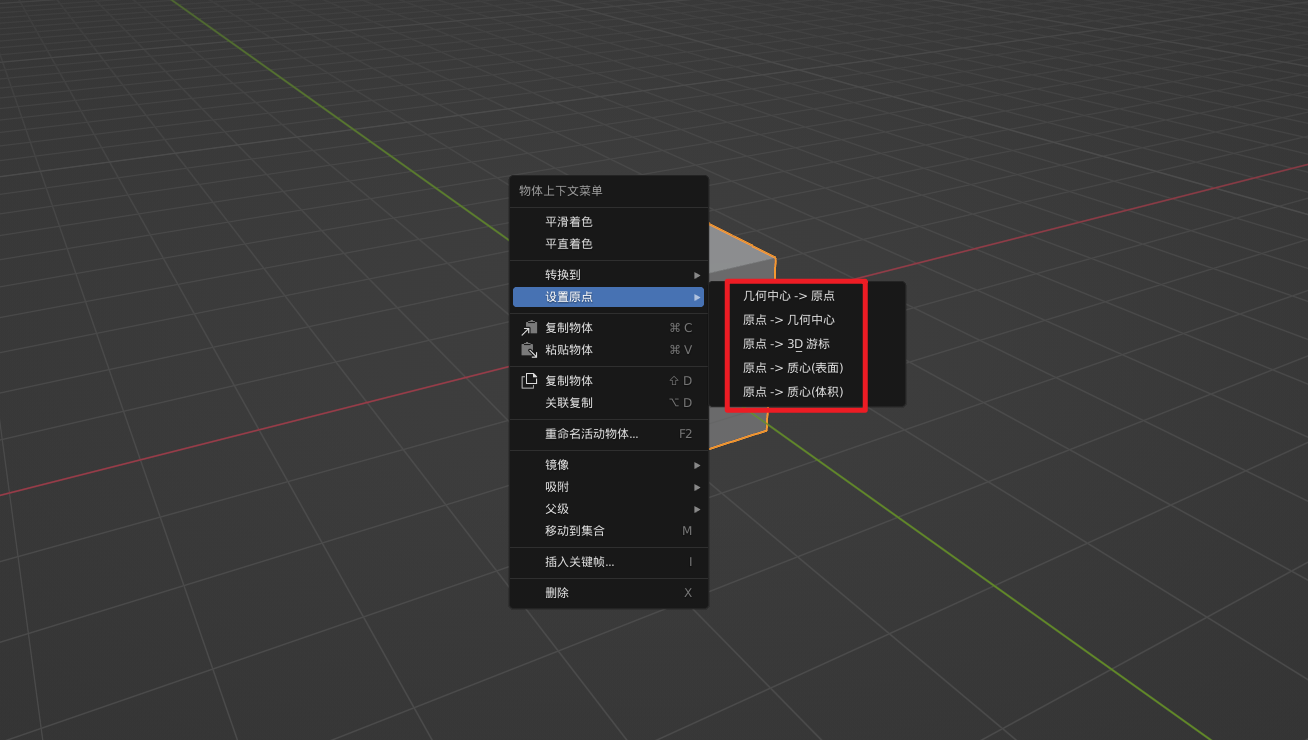Choose 删除 from the context menu
Viewport: 1308px width, 740px height.
608,593
